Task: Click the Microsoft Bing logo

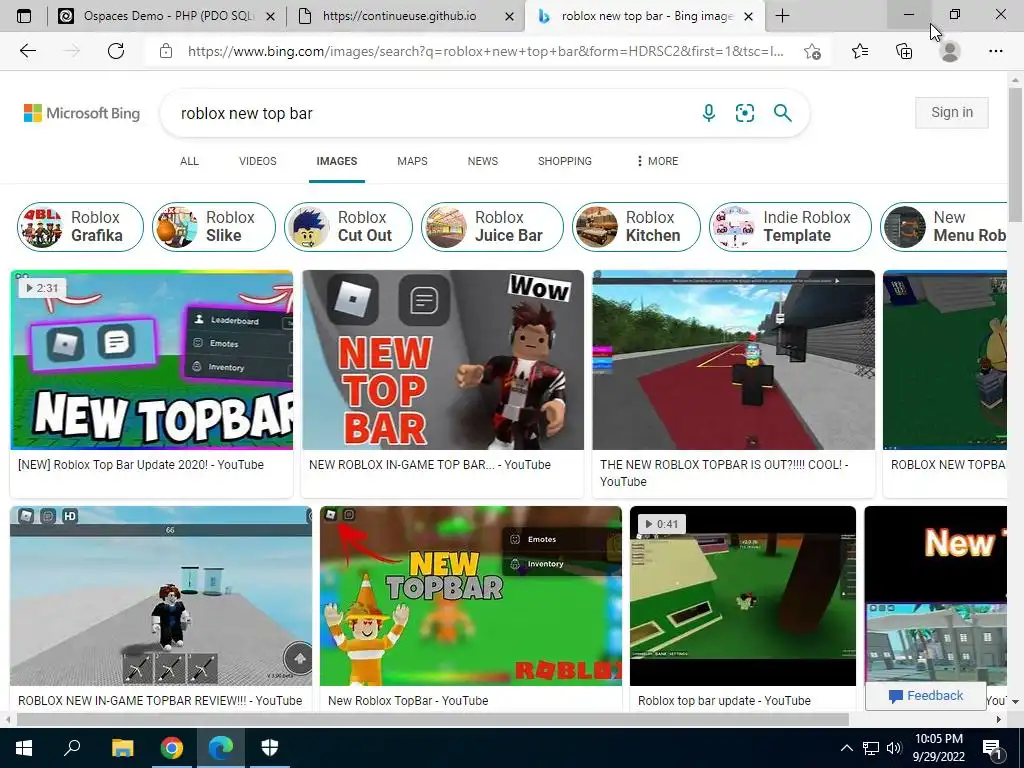Action: pyautogui.click(x=82, y=113)
